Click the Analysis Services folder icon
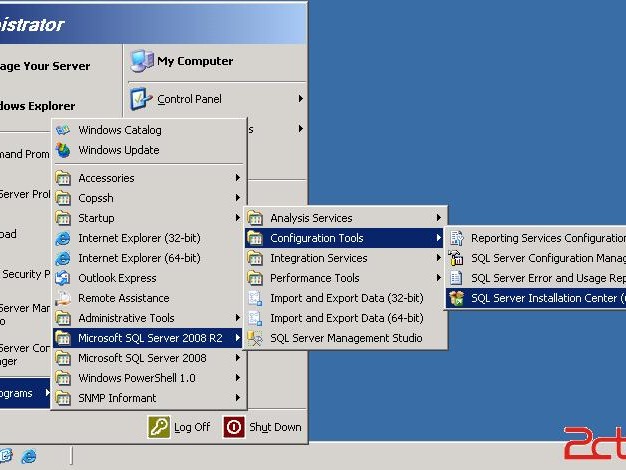This screenshot has height=470, width=626. [x=255, y=218]
